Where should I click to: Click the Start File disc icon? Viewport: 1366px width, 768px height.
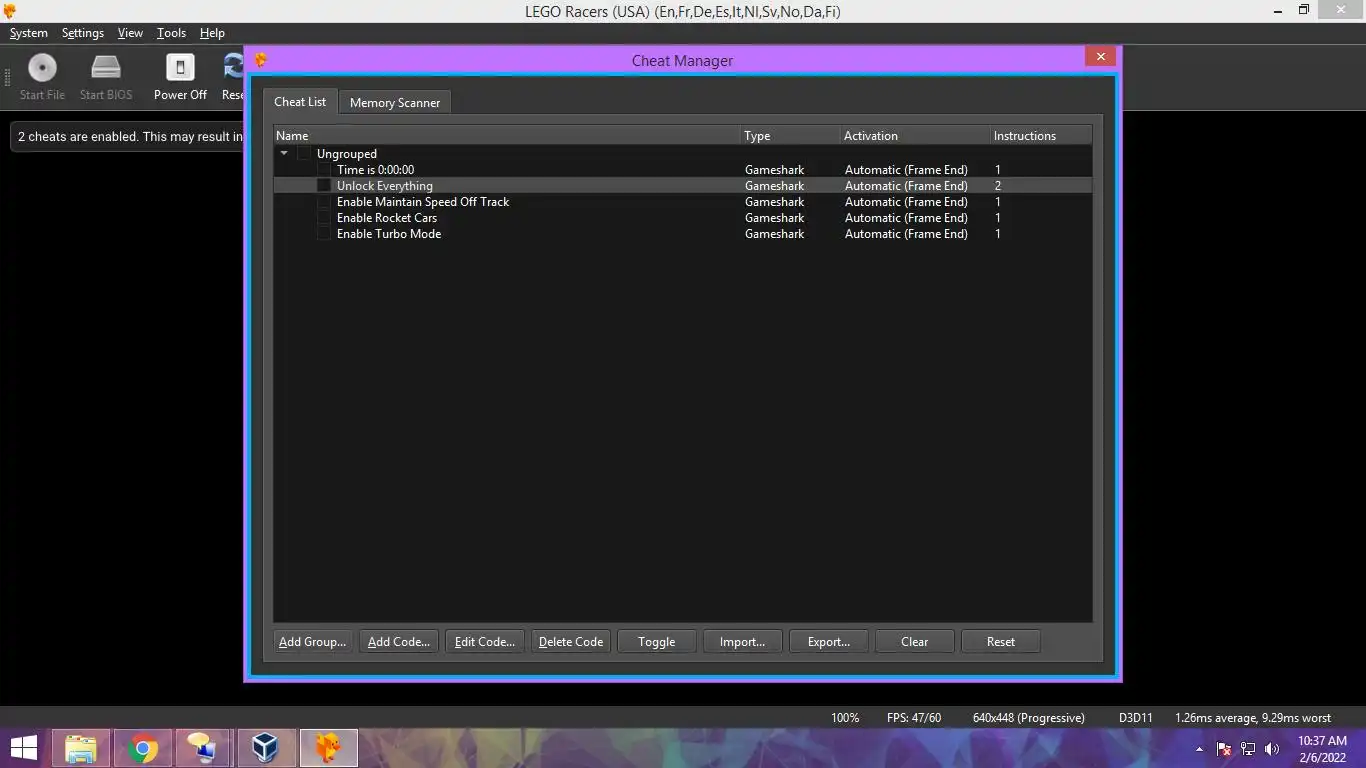point(42,68)
